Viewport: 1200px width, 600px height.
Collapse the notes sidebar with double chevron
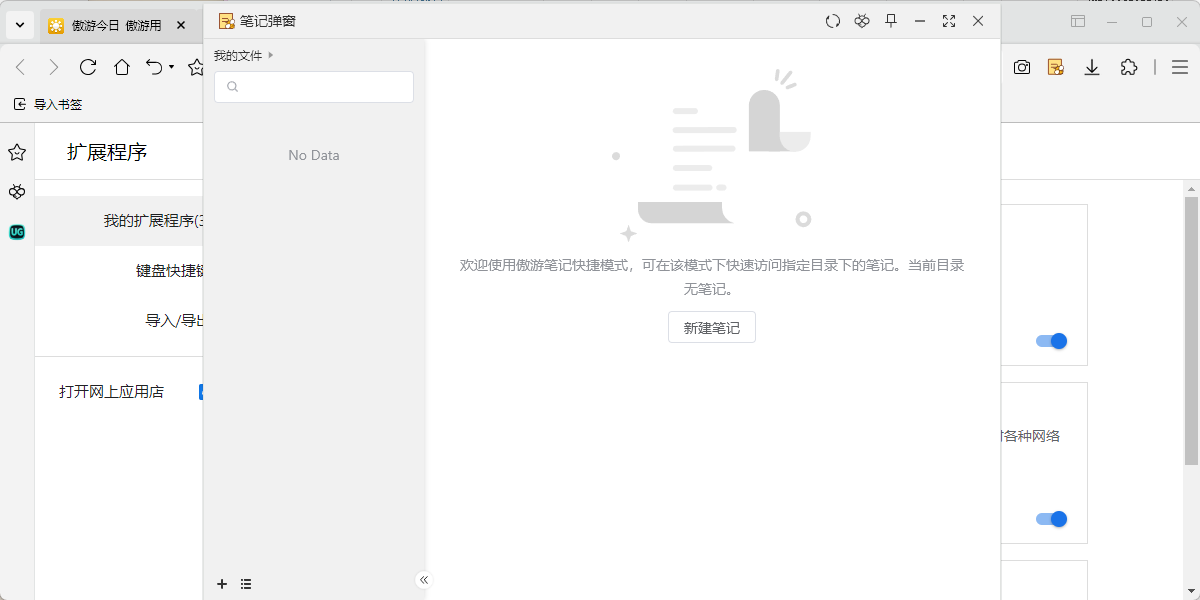423,578
